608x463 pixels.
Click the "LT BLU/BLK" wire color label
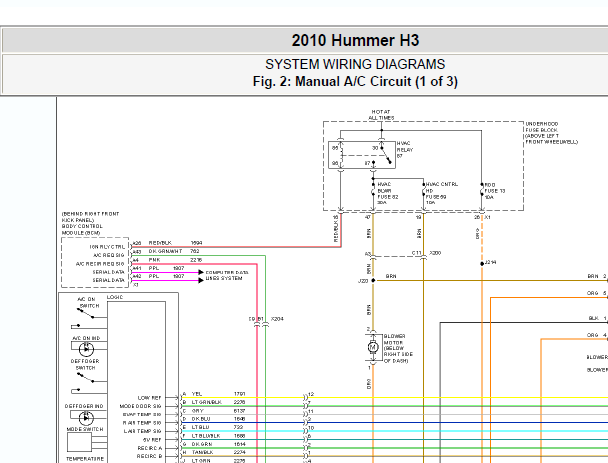click(206, 436)
